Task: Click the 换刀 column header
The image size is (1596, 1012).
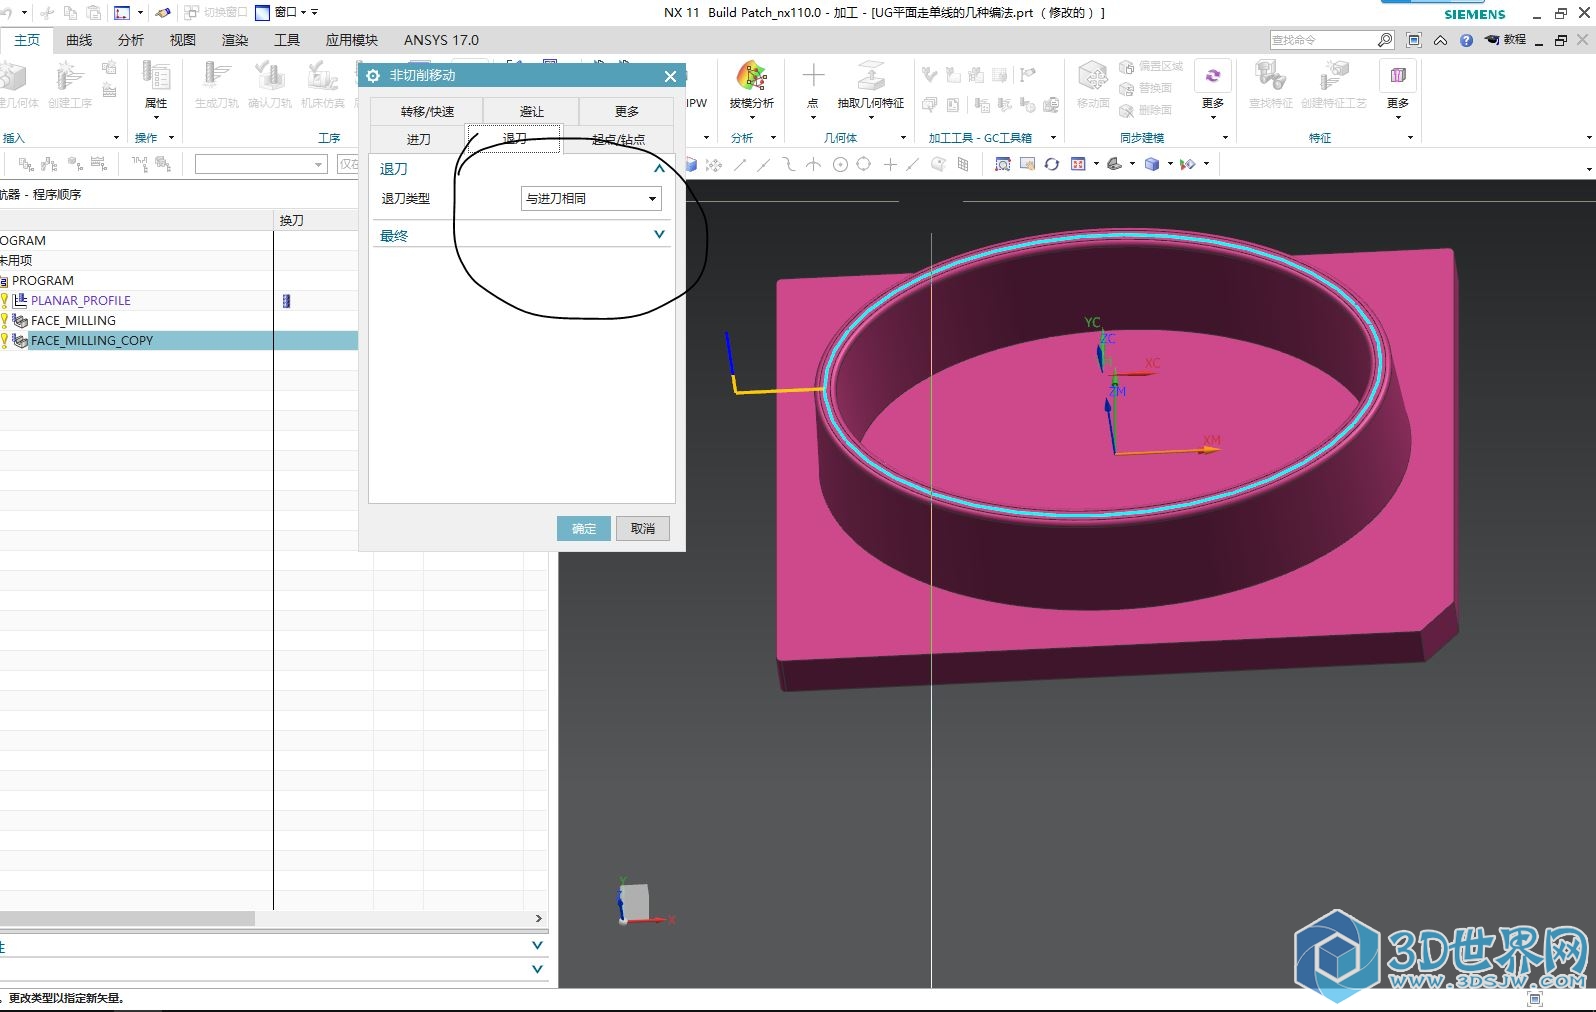Action: (291, 220)
